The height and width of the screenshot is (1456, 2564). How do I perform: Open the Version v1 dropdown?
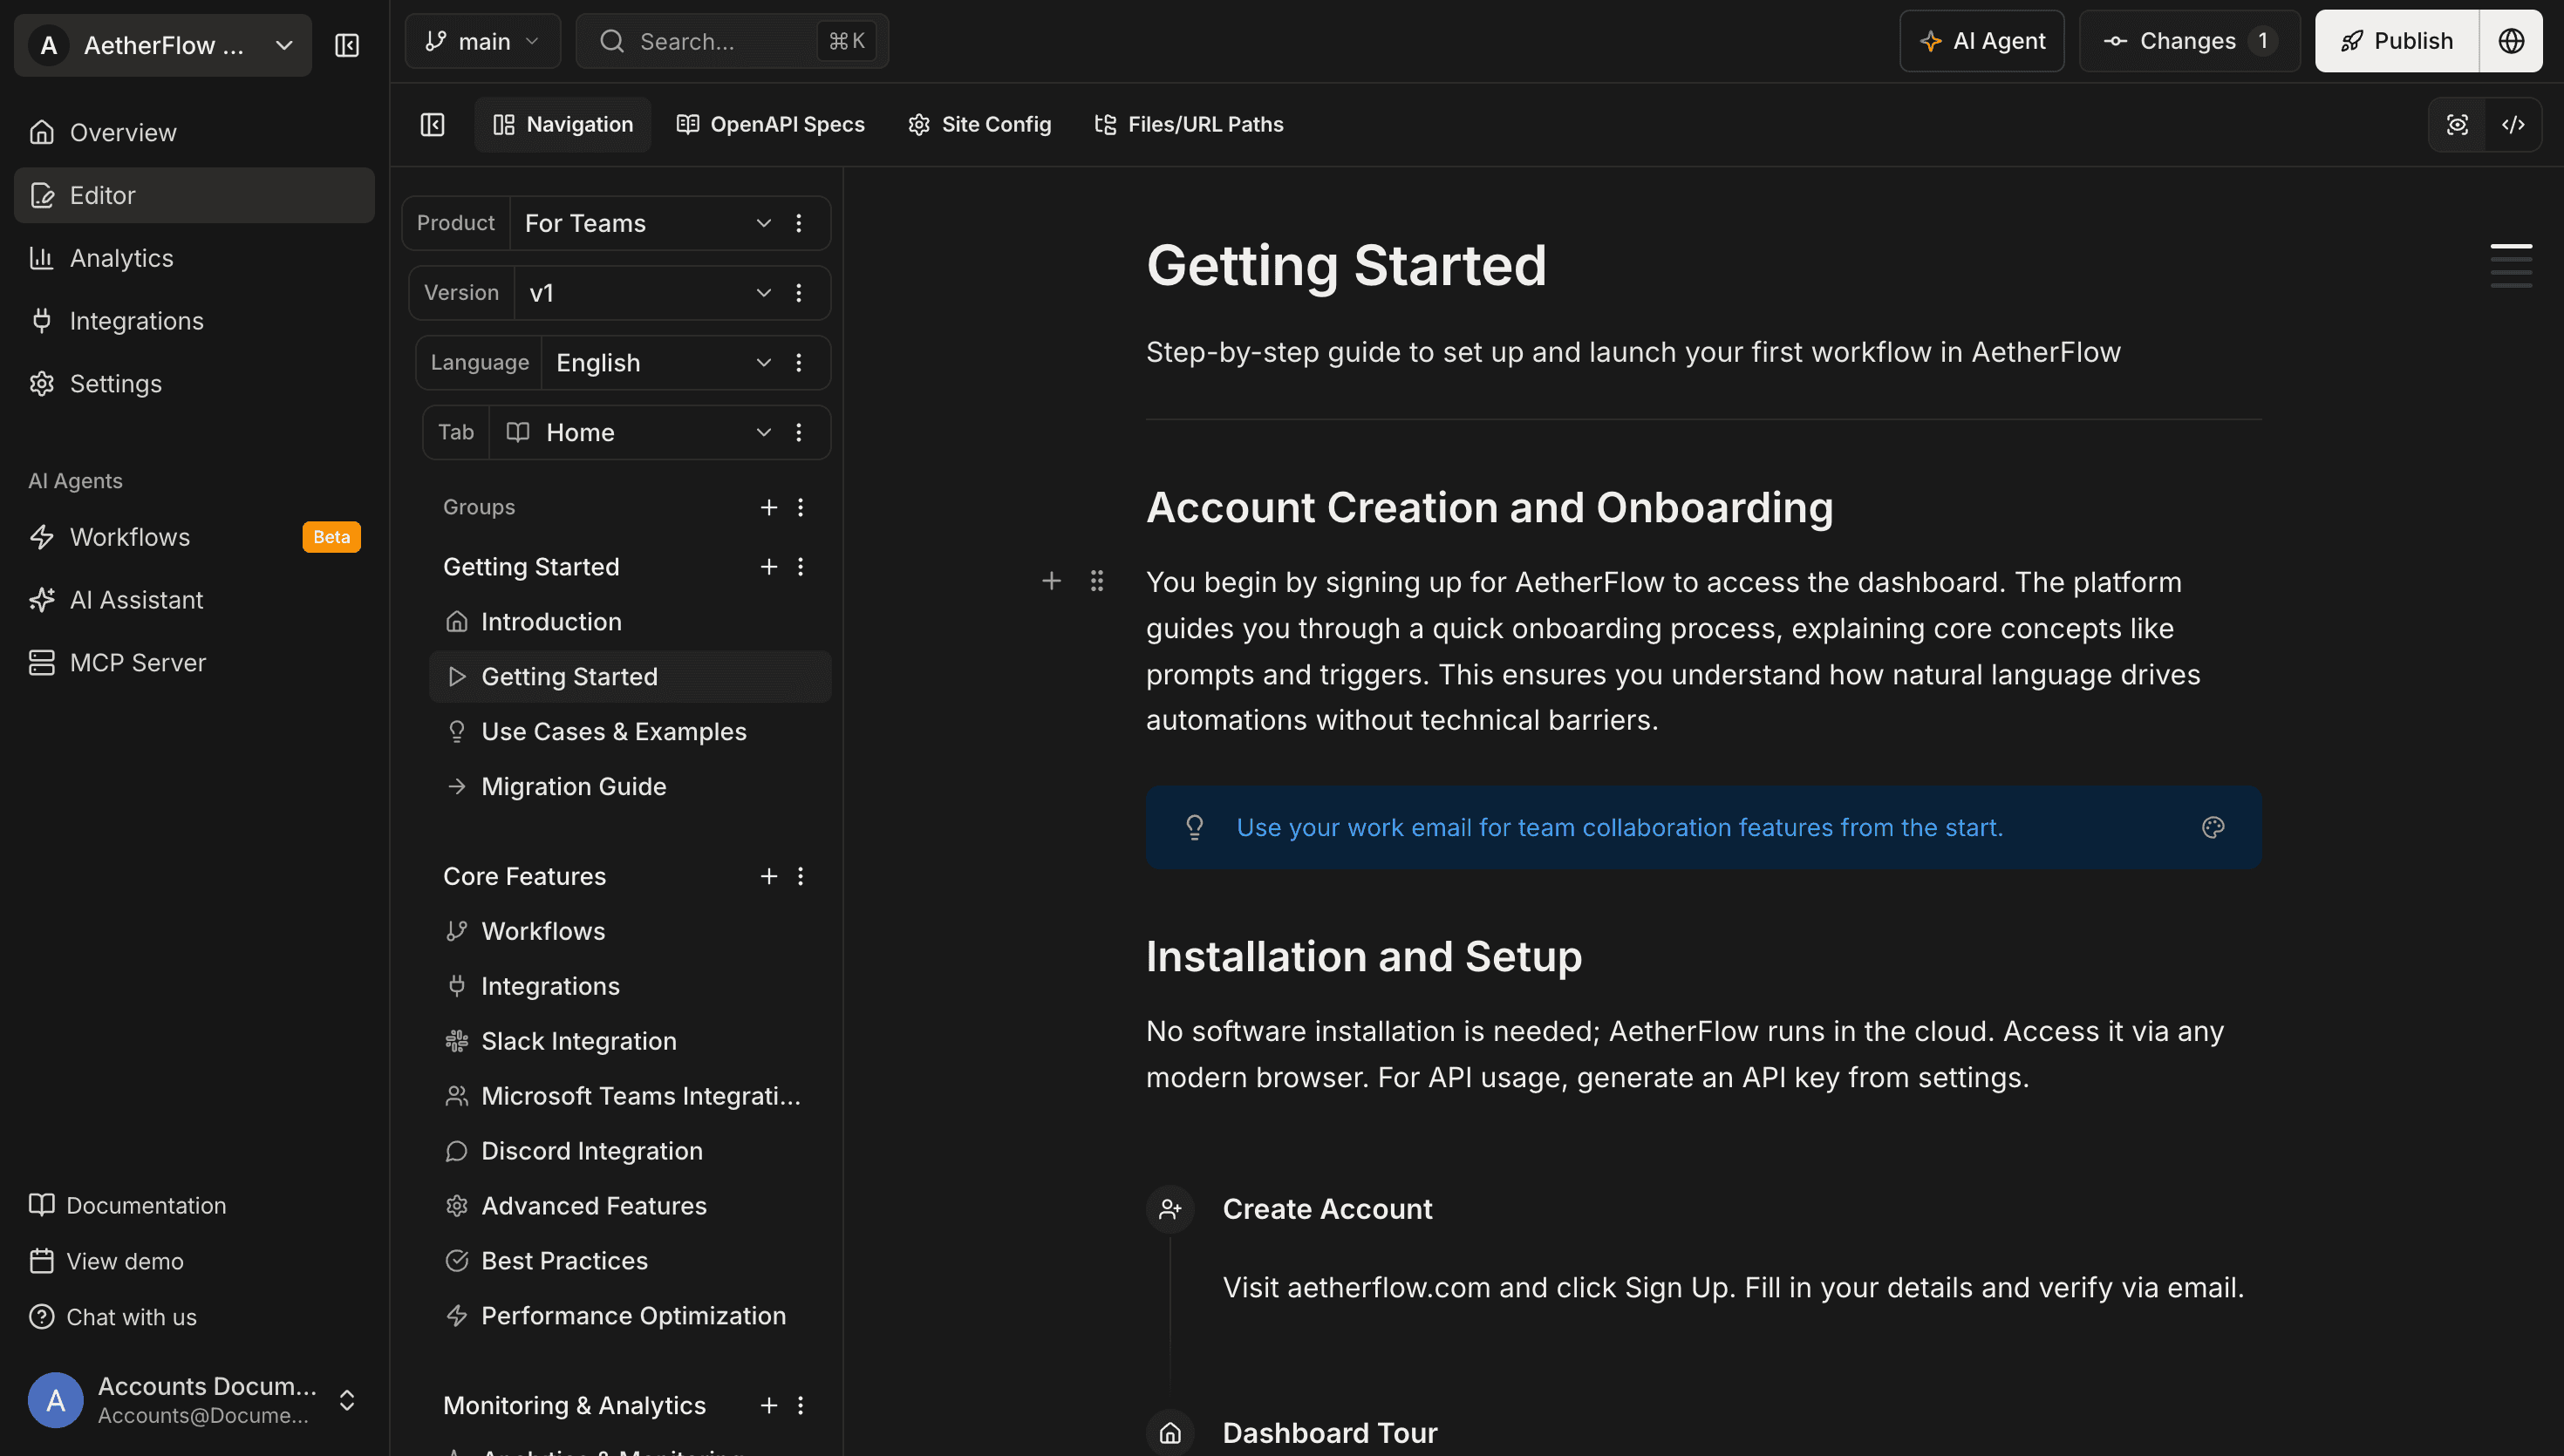(650, 293)
